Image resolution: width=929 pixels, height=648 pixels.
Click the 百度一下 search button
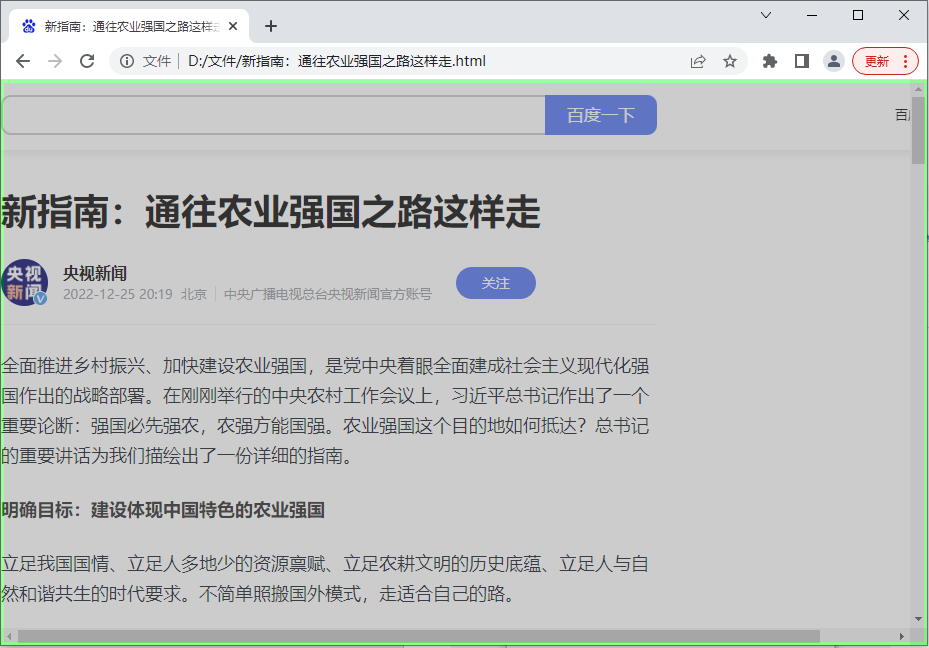[x=600, y=115]
